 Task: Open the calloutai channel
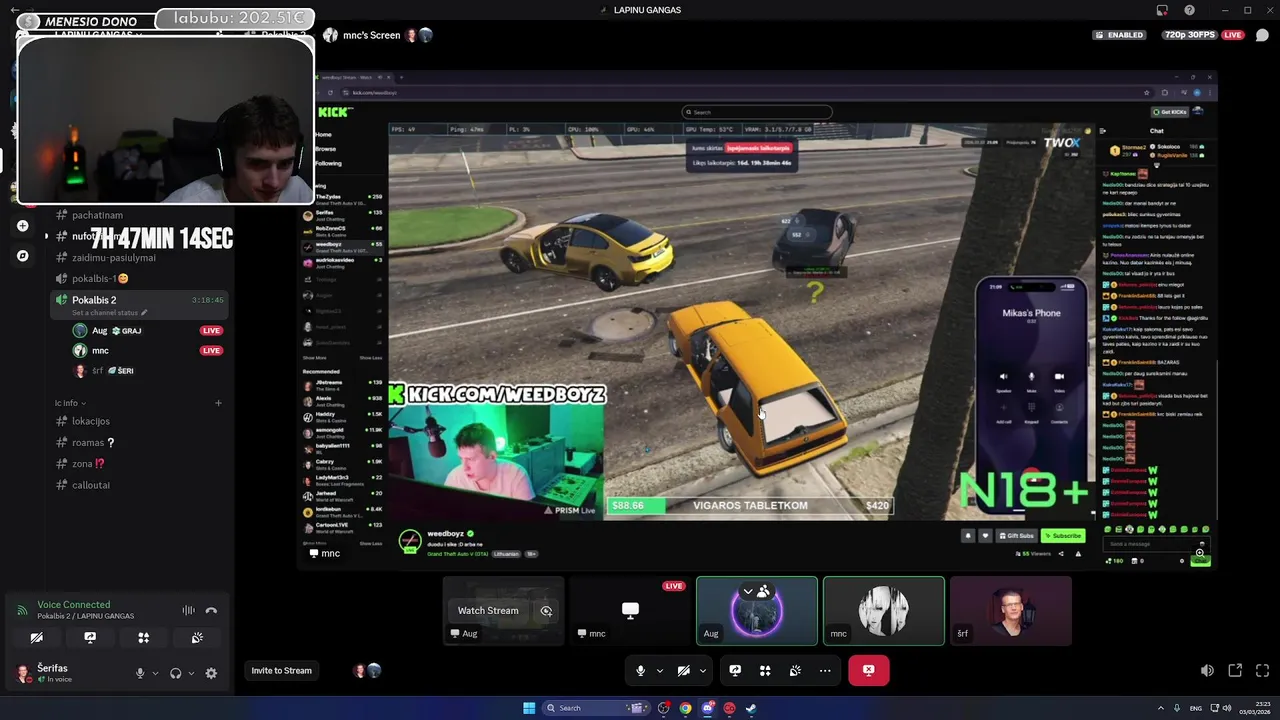91,485
